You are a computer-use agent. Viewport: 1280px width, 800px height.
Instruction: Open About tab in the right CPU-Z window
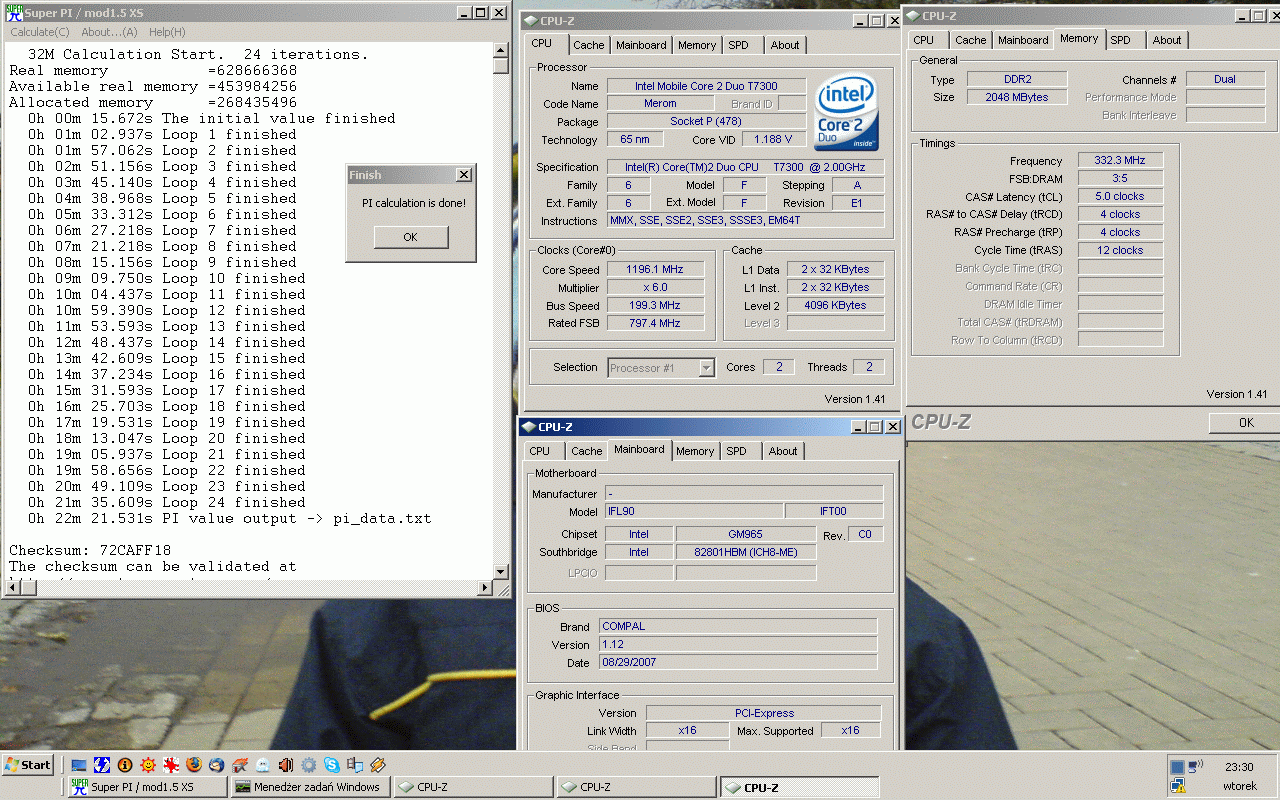coord(1167,40)
